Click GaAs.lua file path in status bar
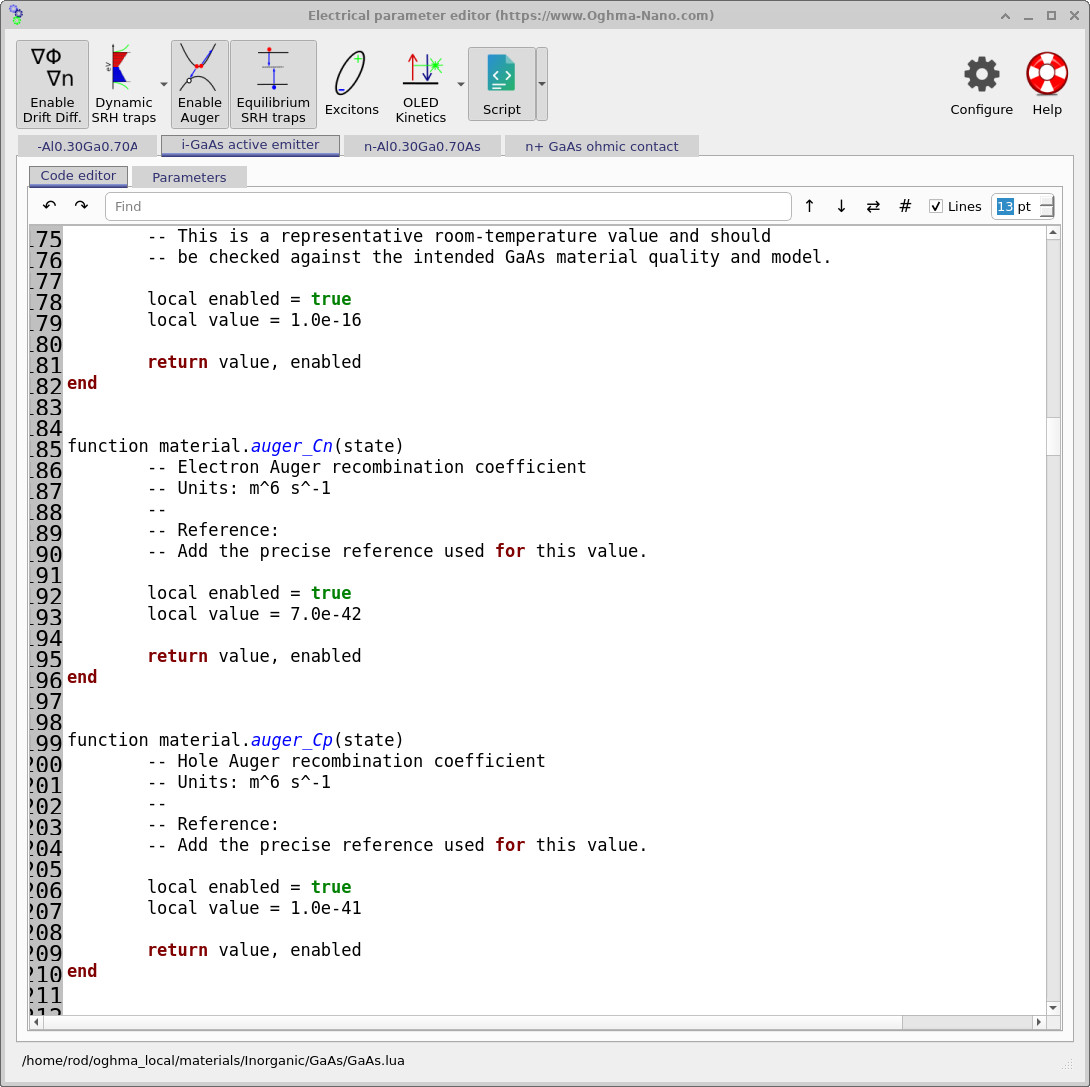The height and width of the screenshot is (1087, 1090). tap(213, 1061)
